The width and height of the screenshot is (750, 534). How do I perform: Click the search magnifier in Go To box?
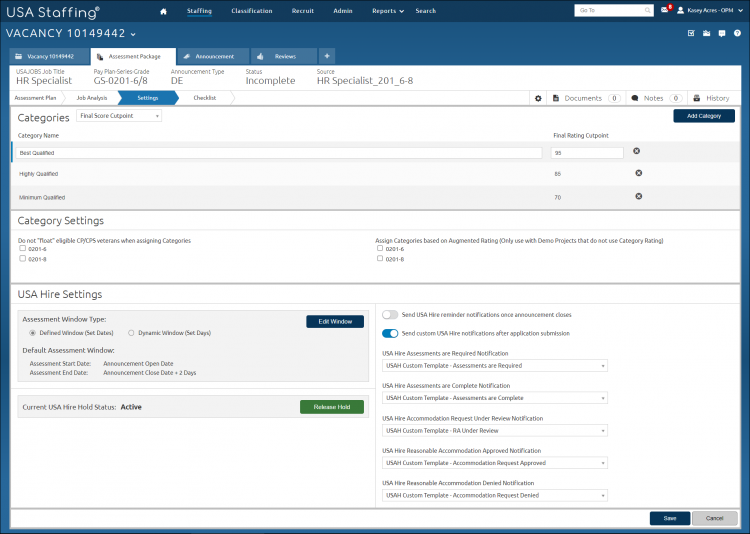pyautogui.click(x=647, y=11)
